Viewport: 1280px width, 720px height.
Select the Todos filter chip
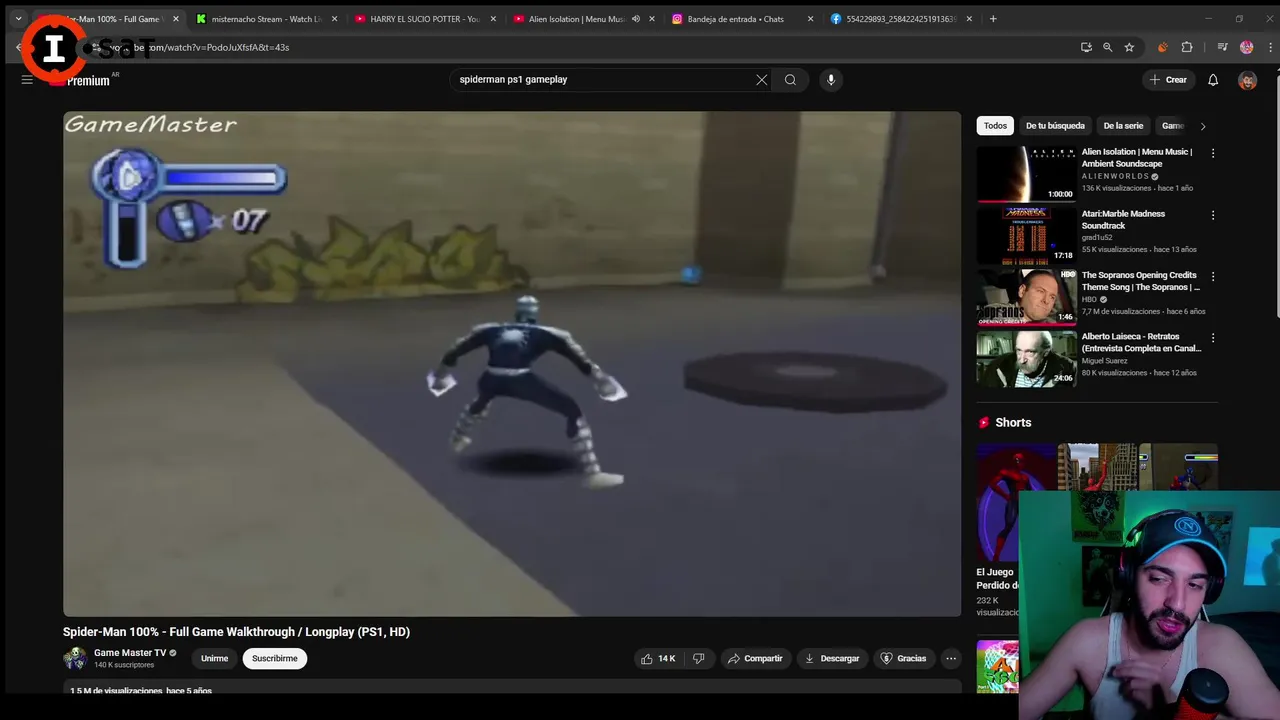point(995,126)
